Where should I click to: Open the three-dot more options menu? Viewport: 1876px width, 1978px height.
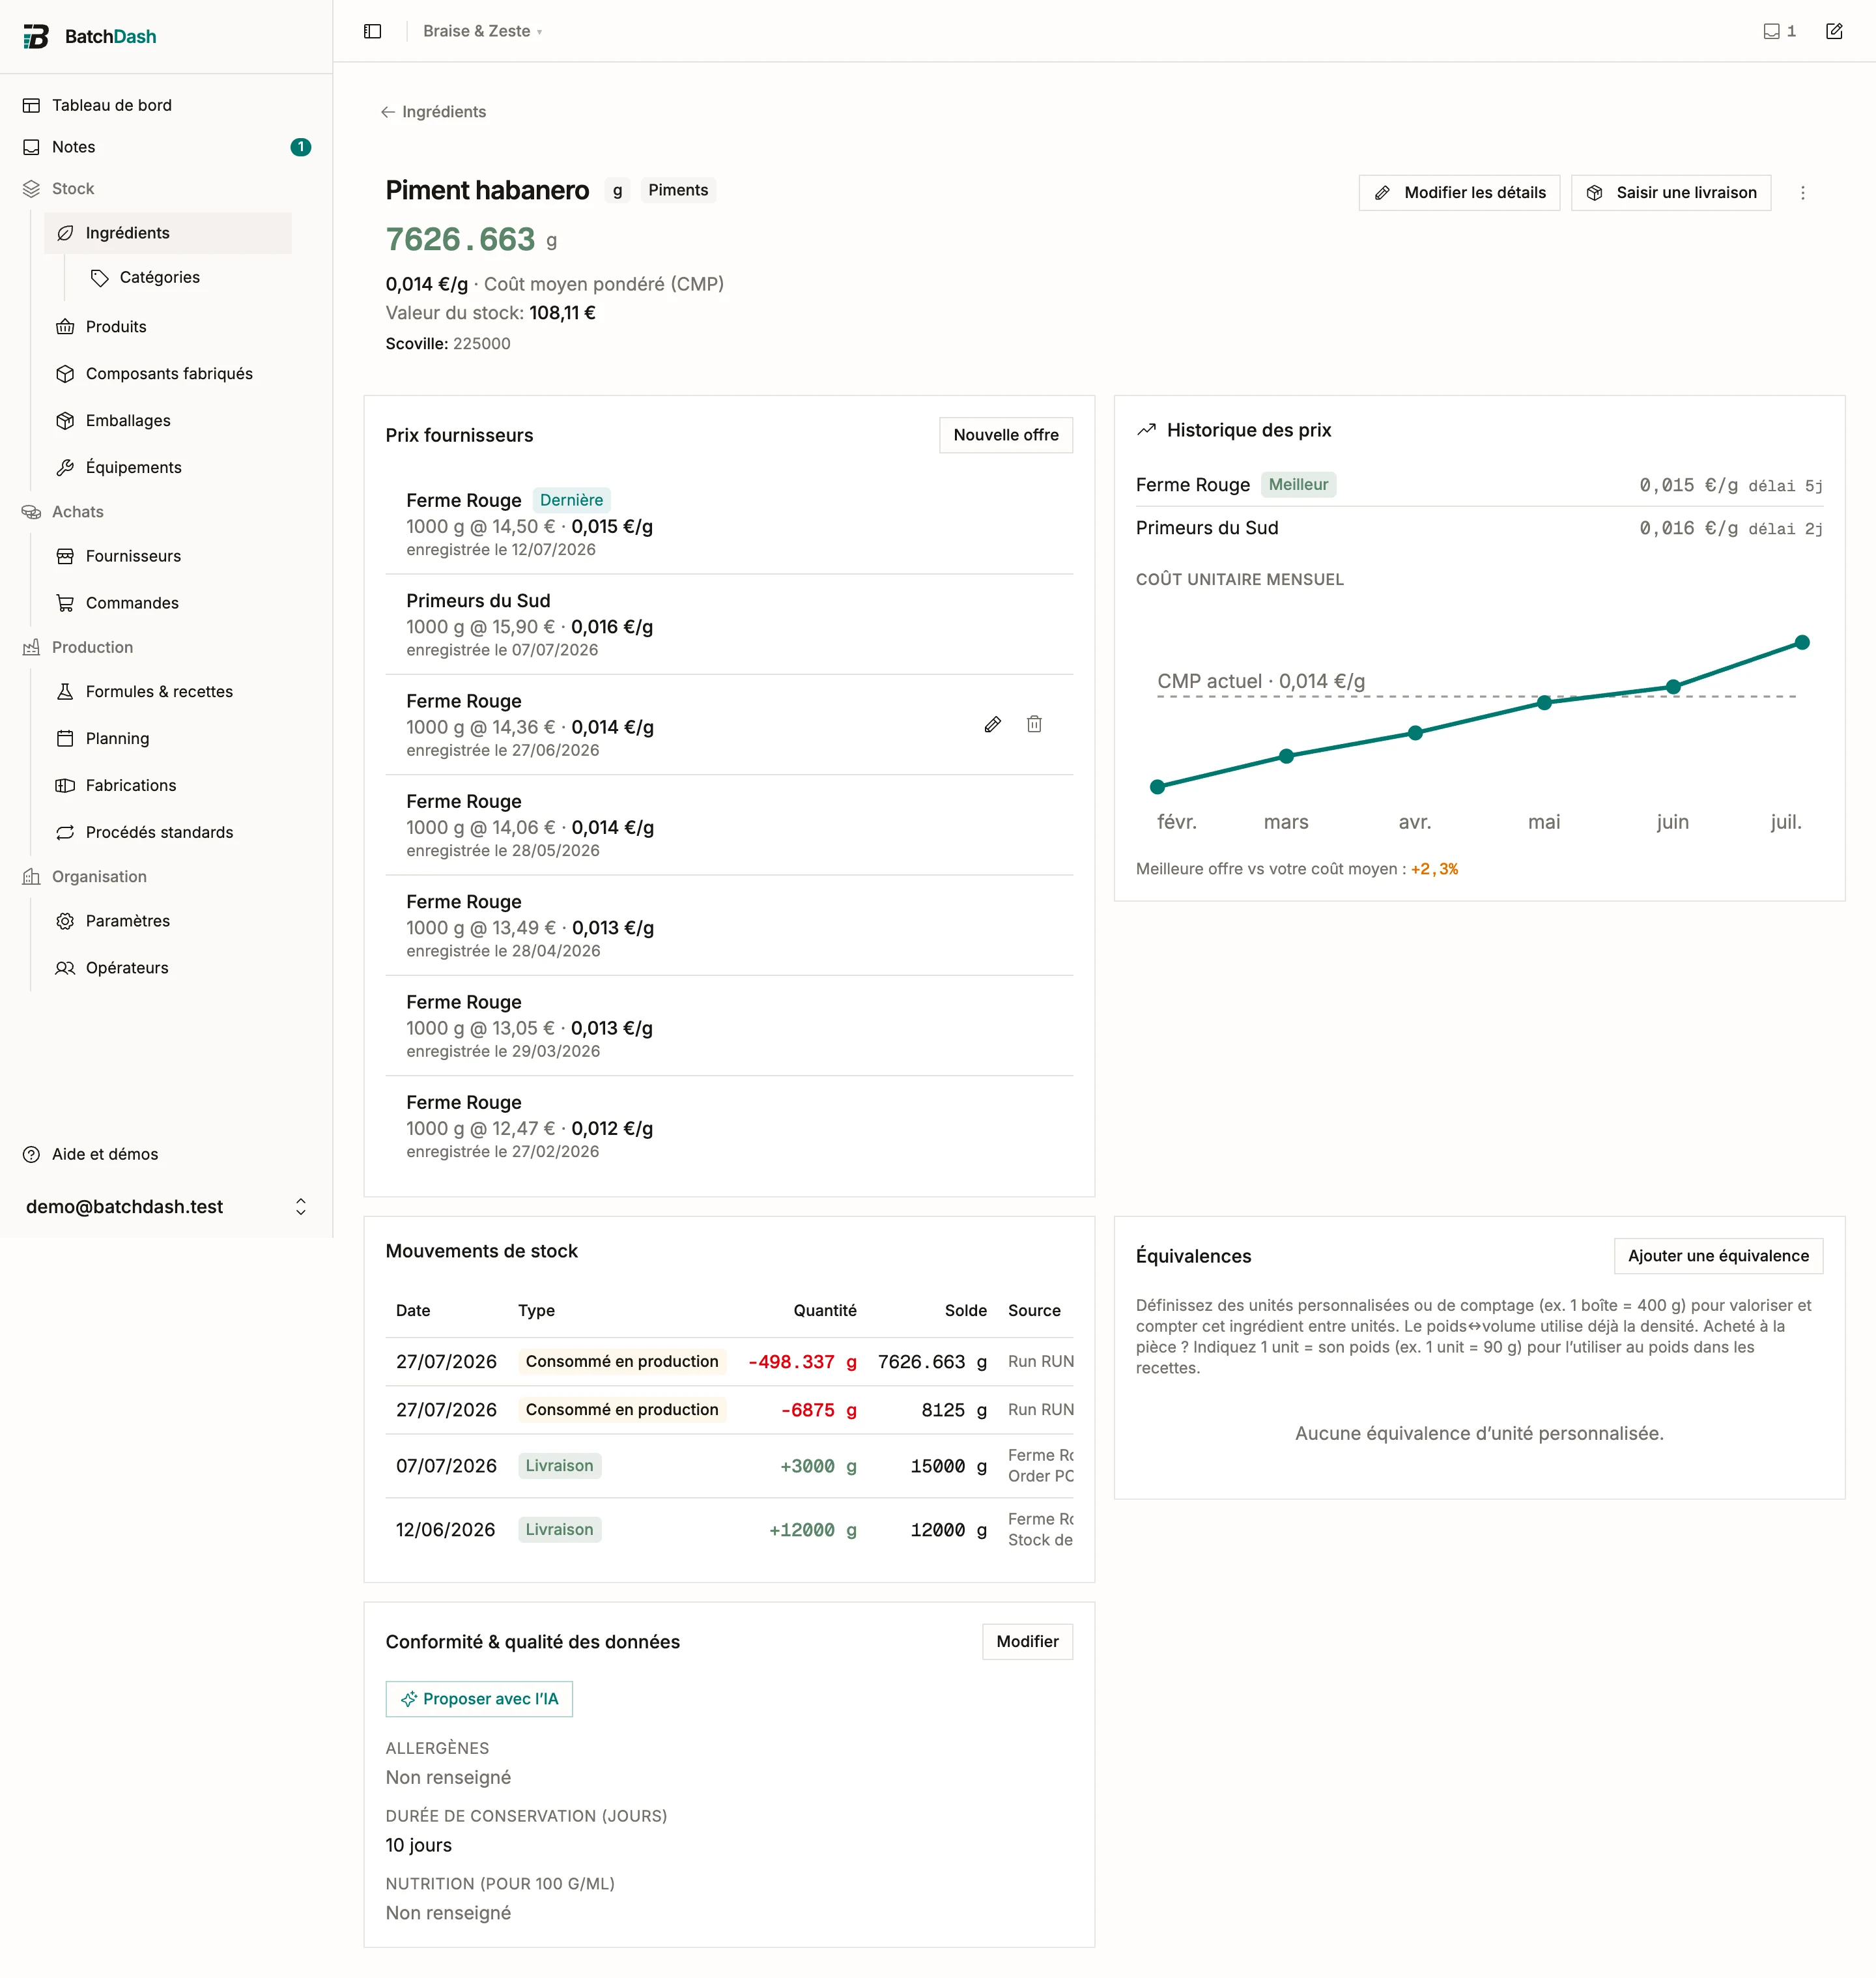click(1803, 193)
